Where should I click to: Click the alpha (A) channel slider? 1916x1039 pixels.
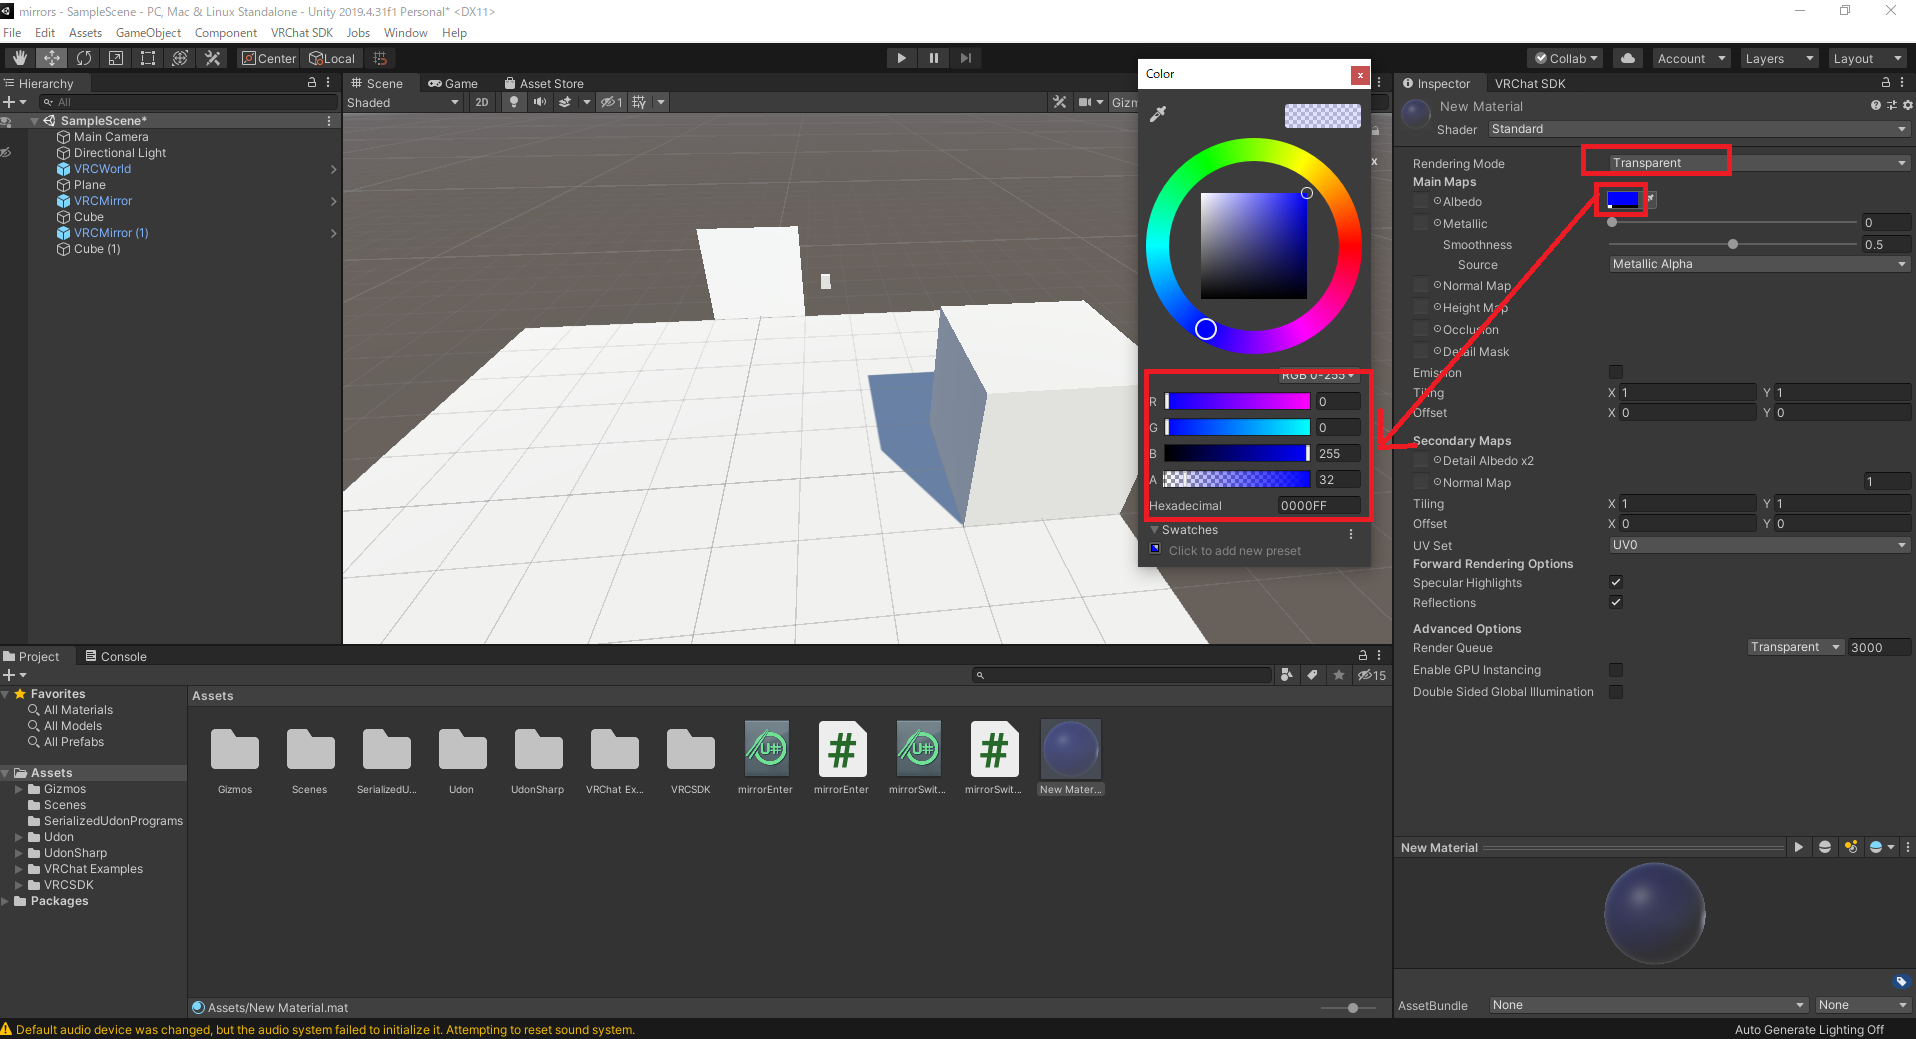click(1237, 479)
